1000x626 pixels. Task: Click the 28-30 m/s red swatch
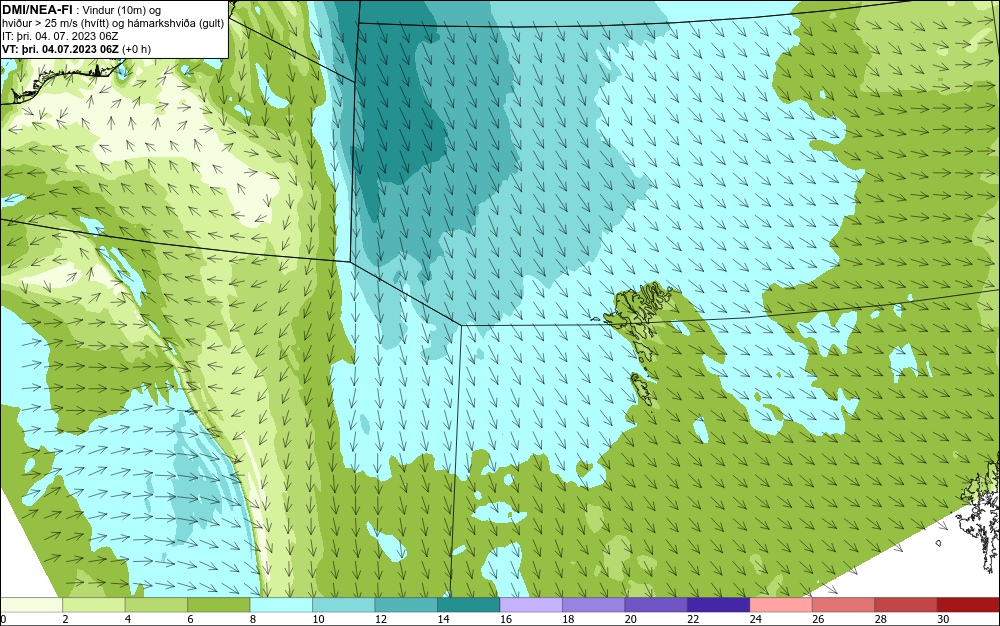[x=906, y=605]
